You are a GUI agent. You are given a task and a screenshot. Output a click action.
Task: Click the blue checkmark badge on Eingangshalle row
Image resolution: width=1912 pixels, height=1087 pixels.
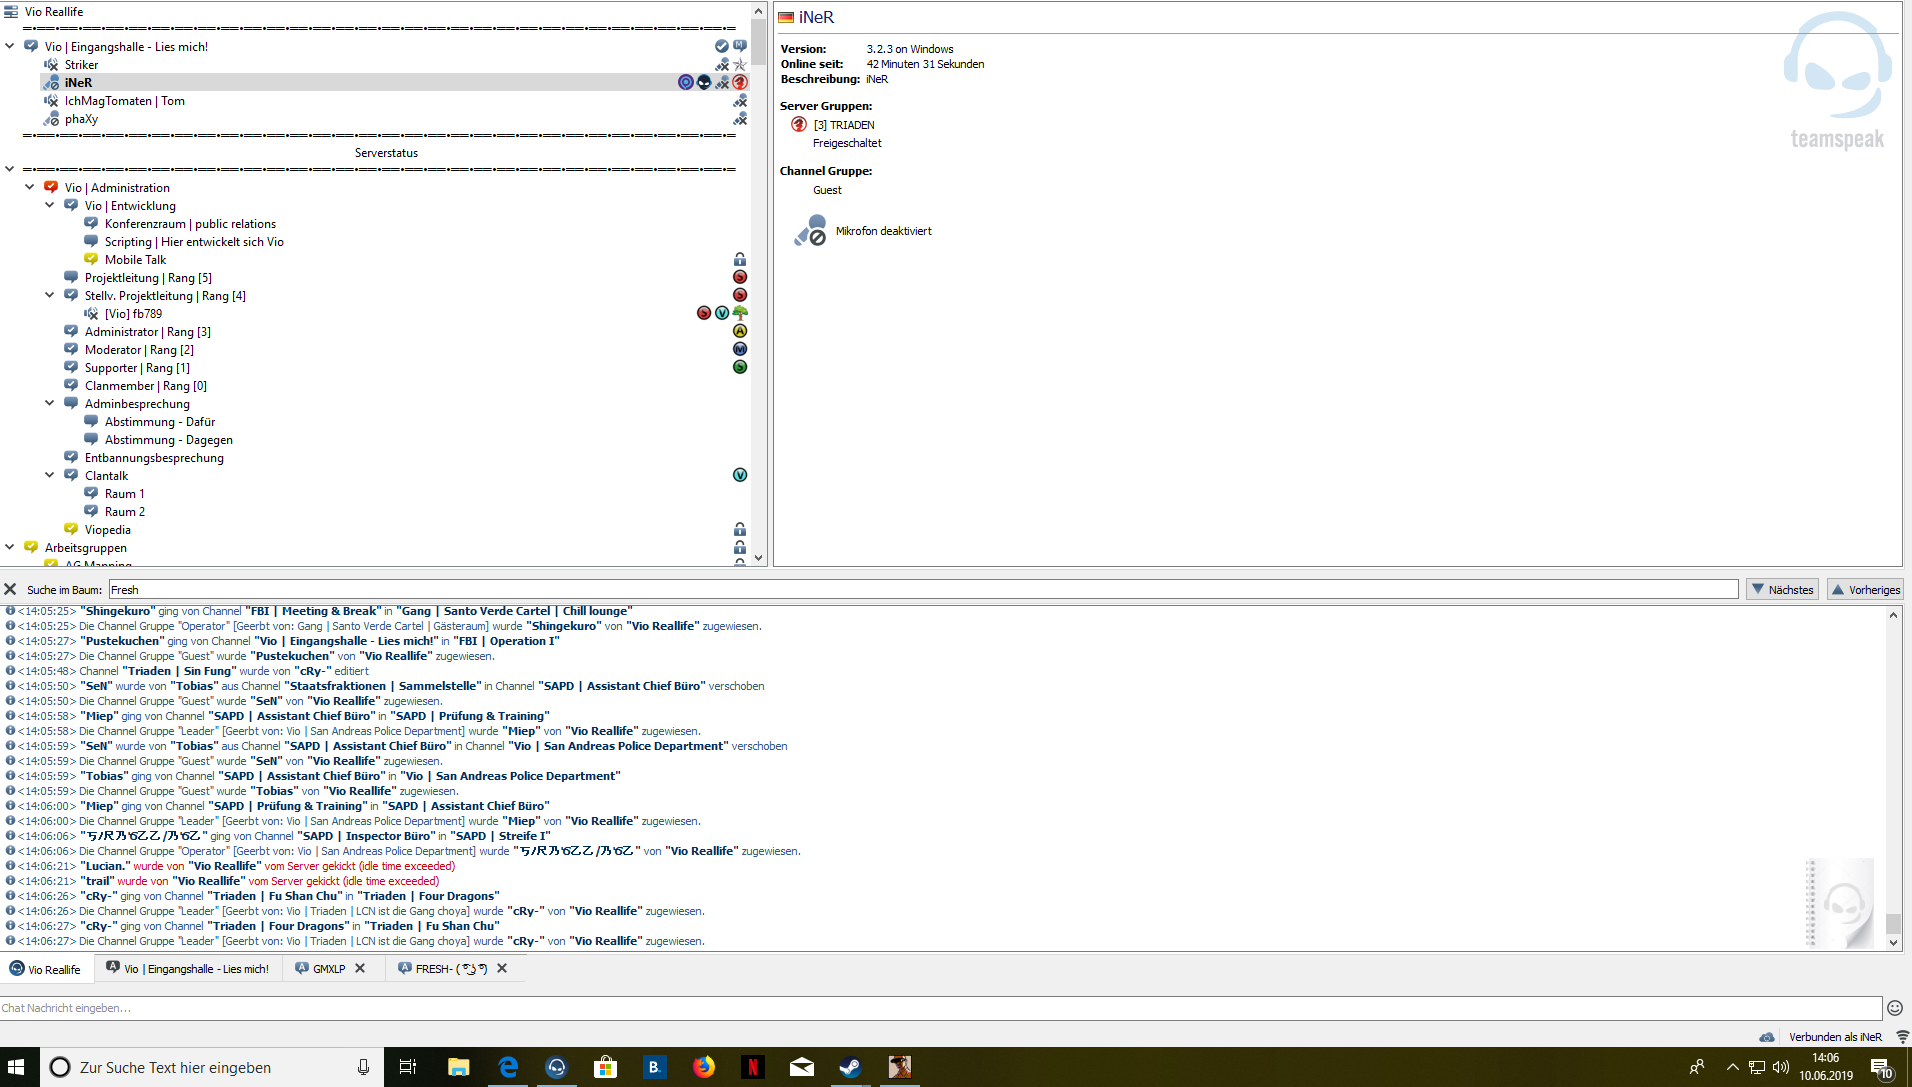[722, 47]
